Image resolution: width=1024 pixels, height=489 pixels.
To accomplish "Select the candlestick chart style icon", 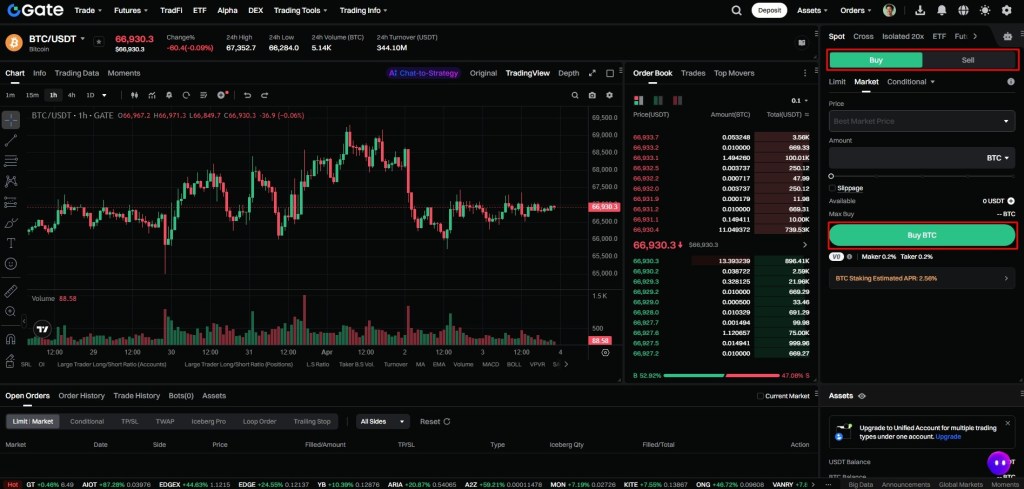I will tap(135, 95).
